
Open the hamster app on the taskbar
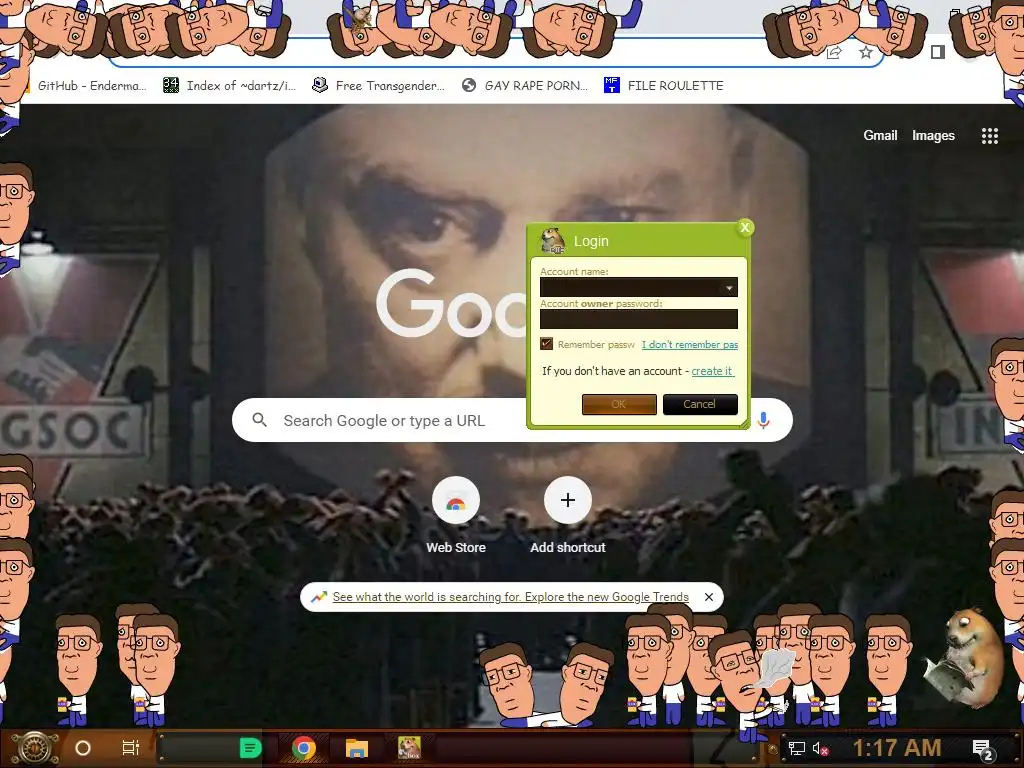pyautogui.click(x=409, y=748)
